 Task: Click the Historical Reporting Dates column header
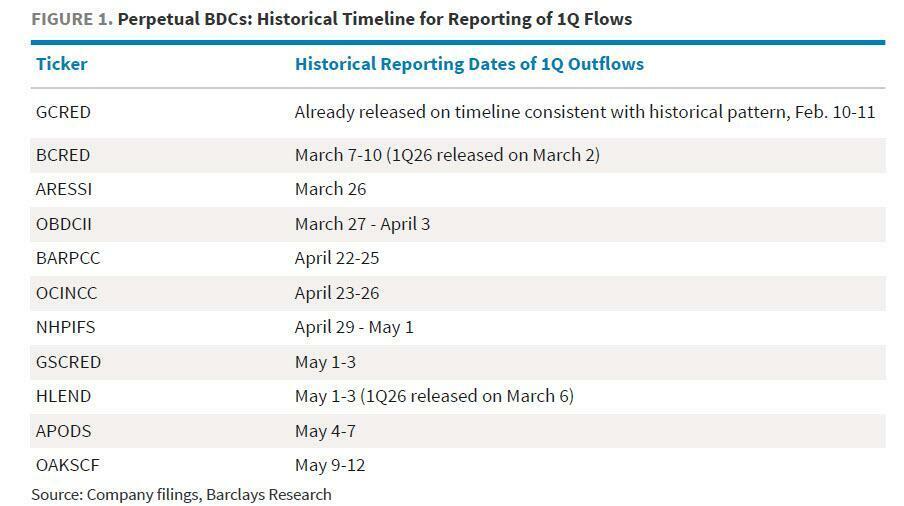[469, 64]
